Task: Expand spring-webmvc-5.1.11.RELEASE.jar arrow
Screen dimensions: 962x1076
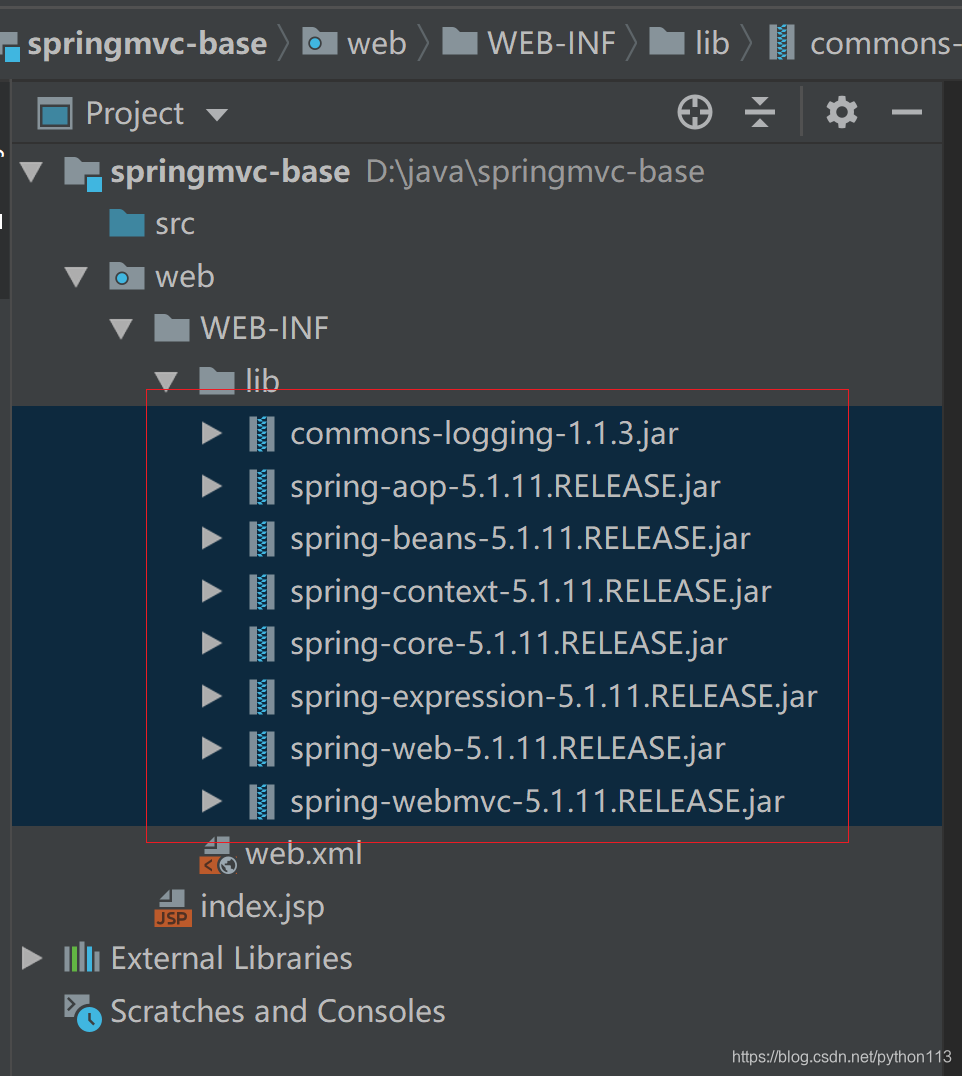Action: point(211,802)
